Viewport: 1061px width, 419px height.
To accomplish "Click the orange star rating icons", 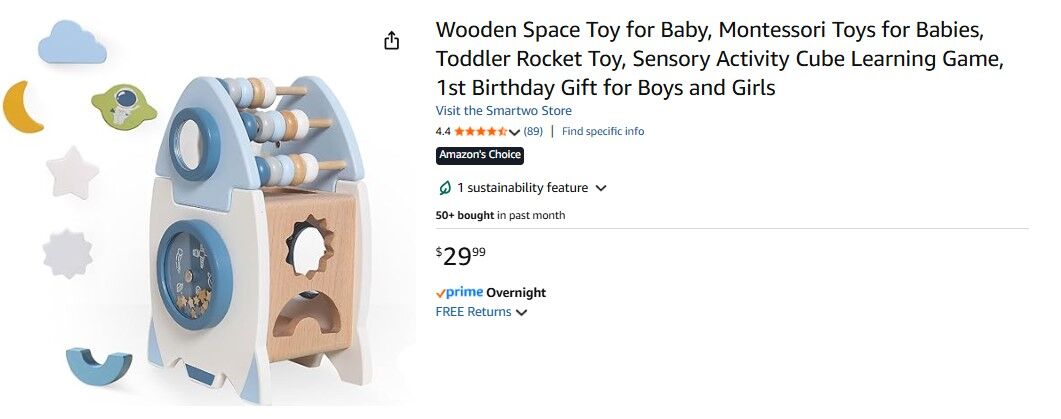I will [480, 132].
